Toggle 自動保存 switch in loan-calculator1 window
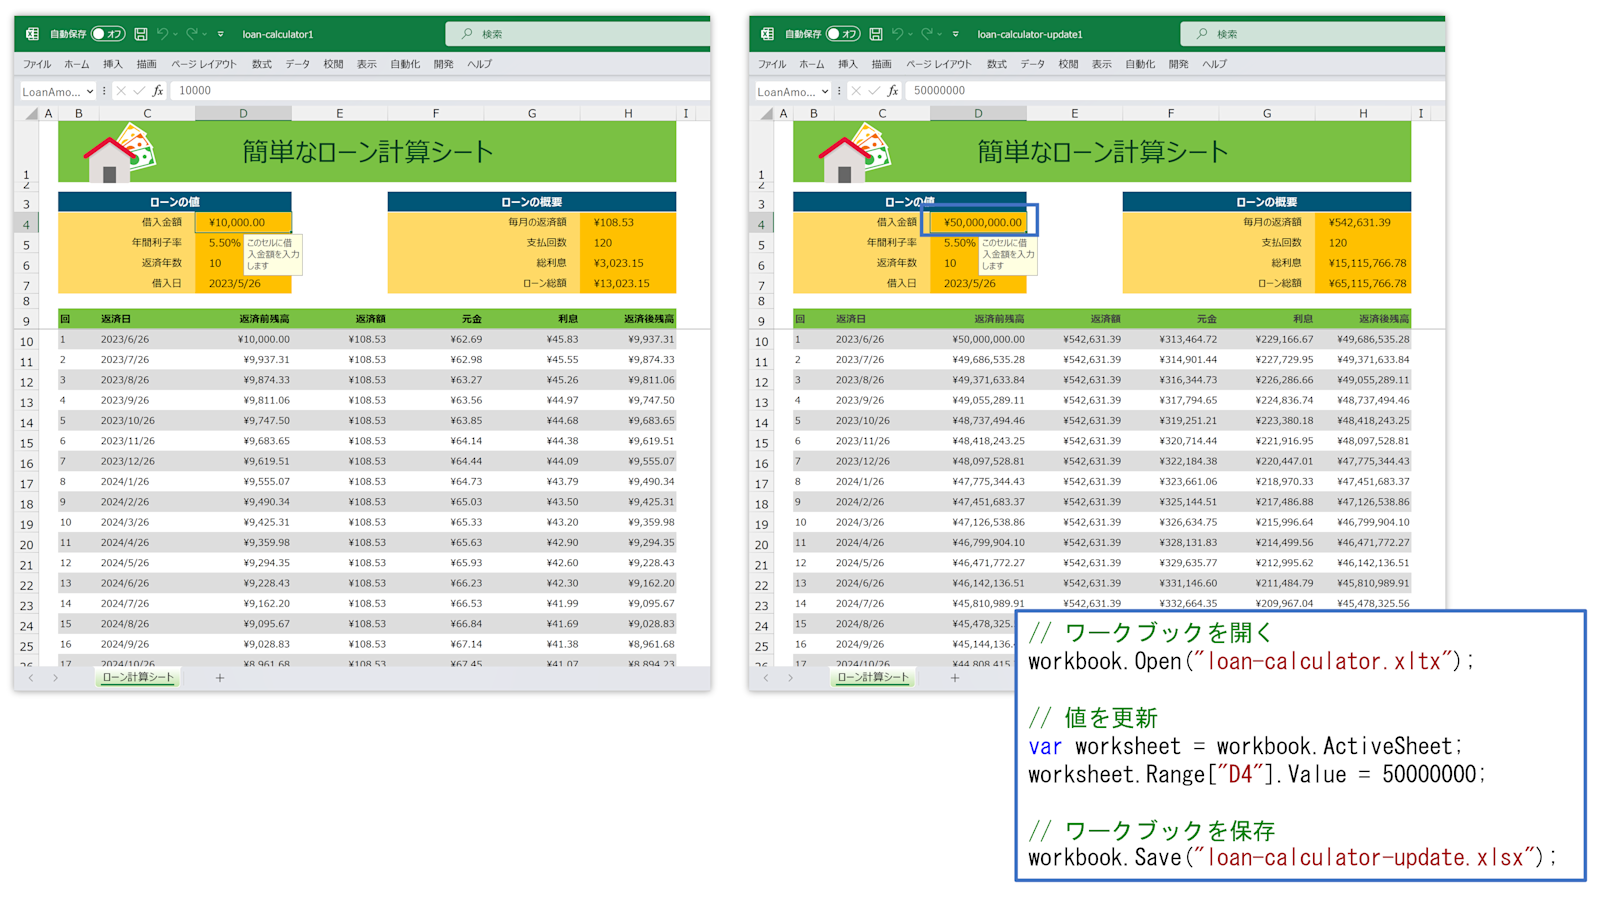1600x897 pixels. [107, 34]
